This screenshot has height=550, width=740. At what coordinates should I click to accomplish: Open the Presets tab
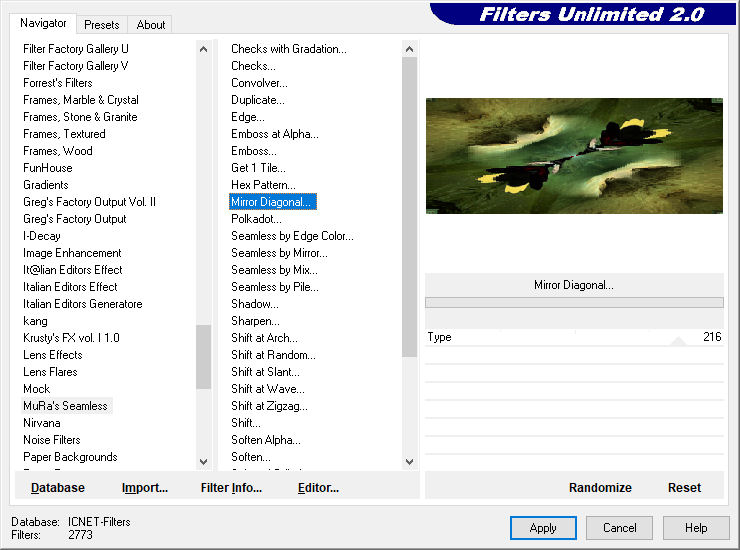[x=101, y=25]
